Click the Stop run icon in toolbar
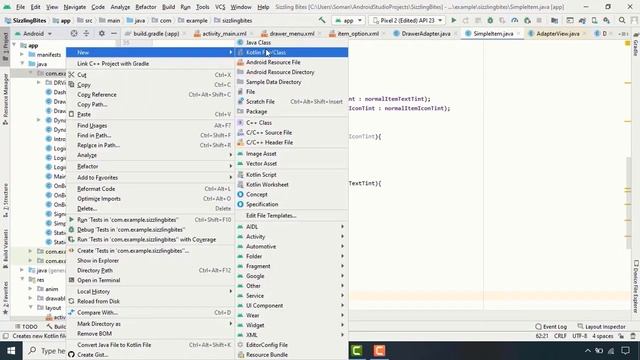 click(x=539, y=20)
